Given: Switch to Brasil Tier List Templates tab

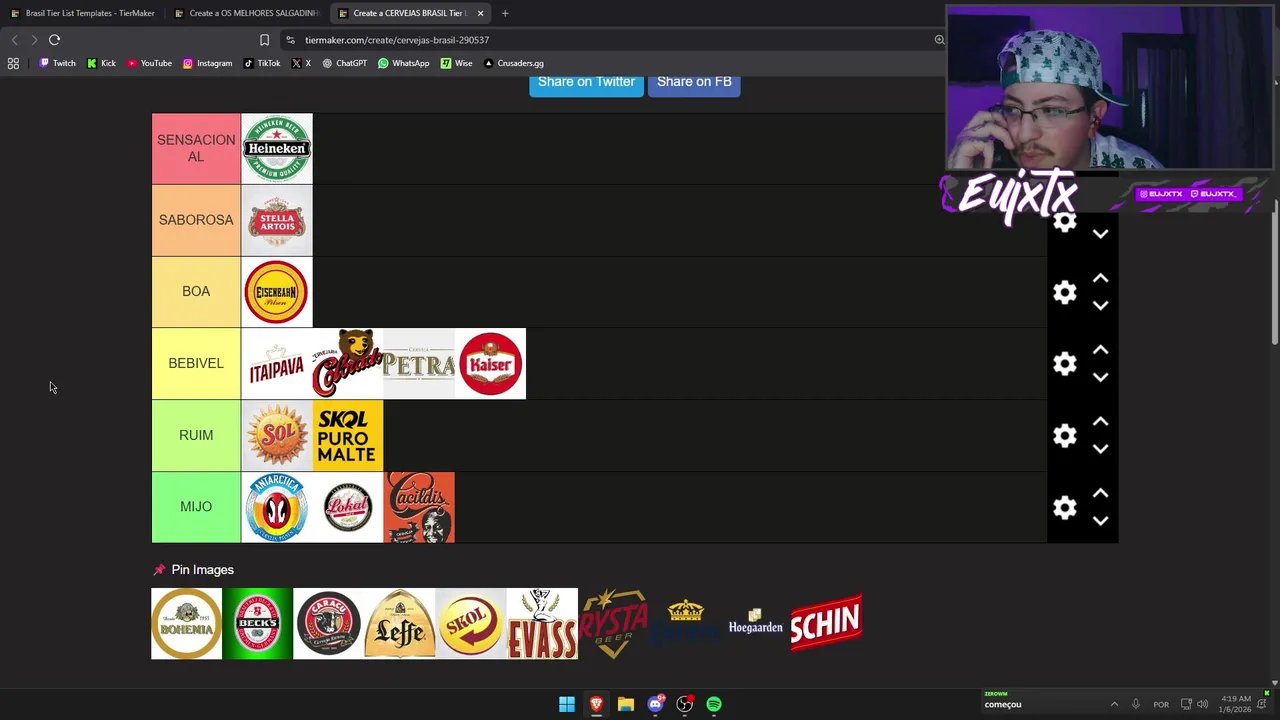Looking at the screenshot, I should (82, 13).
